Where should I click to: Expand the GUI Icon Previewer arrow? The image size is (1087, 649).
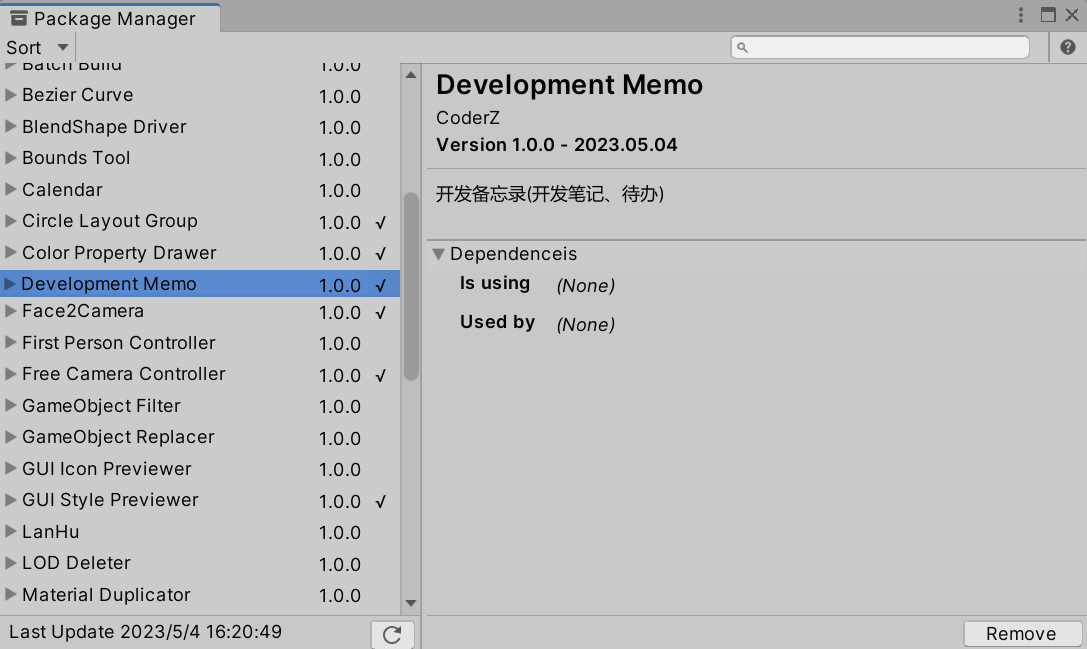click(10, 469)
